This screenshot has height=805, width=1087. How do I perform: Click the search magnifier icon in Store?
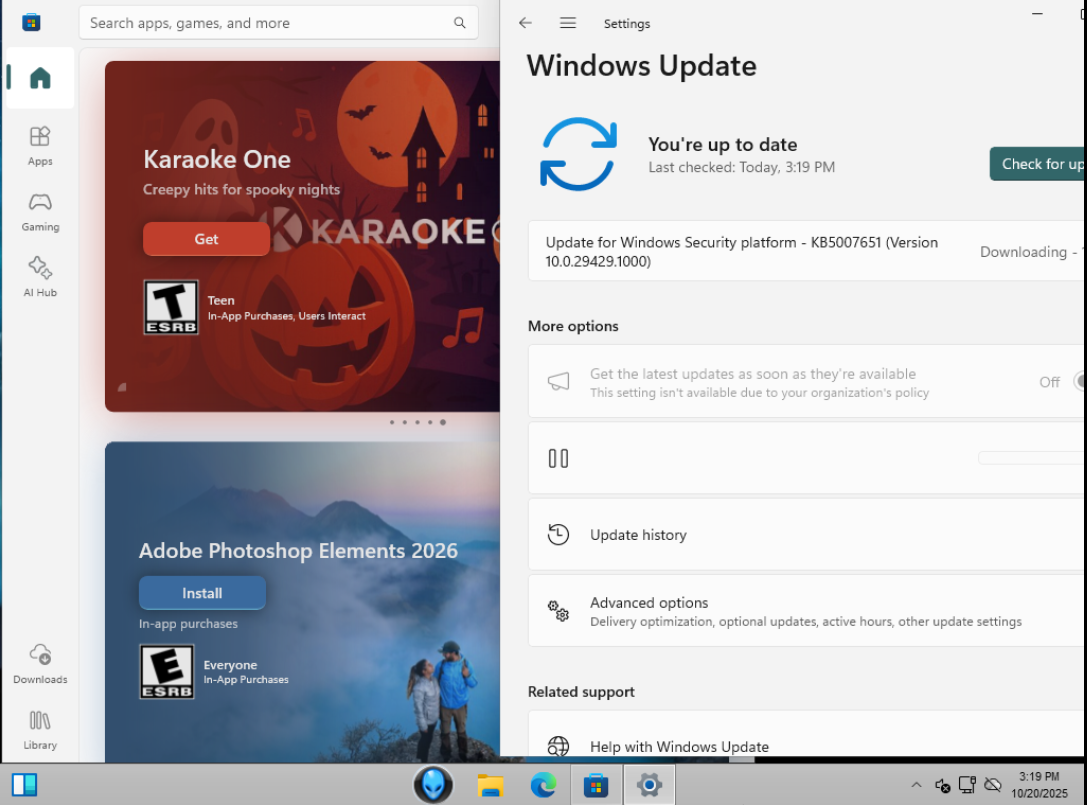[x=459, y=23]
